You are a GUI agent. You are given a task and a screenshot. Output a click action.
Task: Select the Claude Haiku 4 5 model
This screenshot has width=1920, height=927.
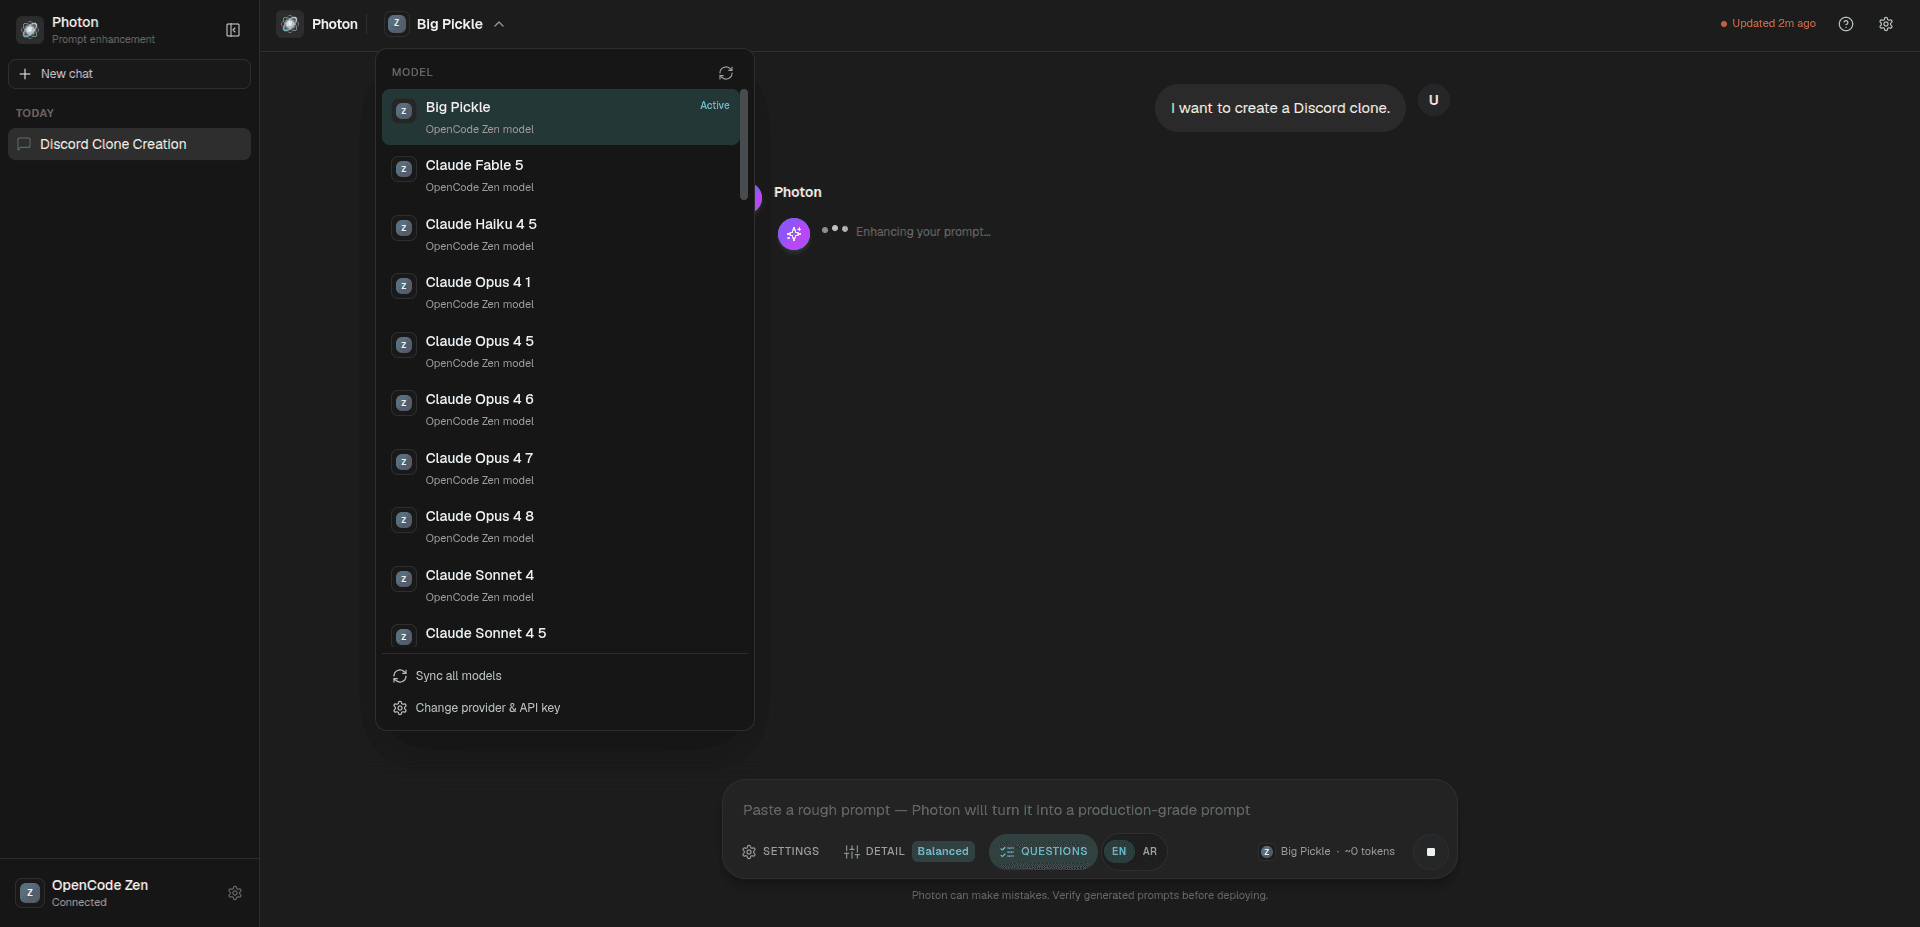pyautogui.click(x=561, y=234)
